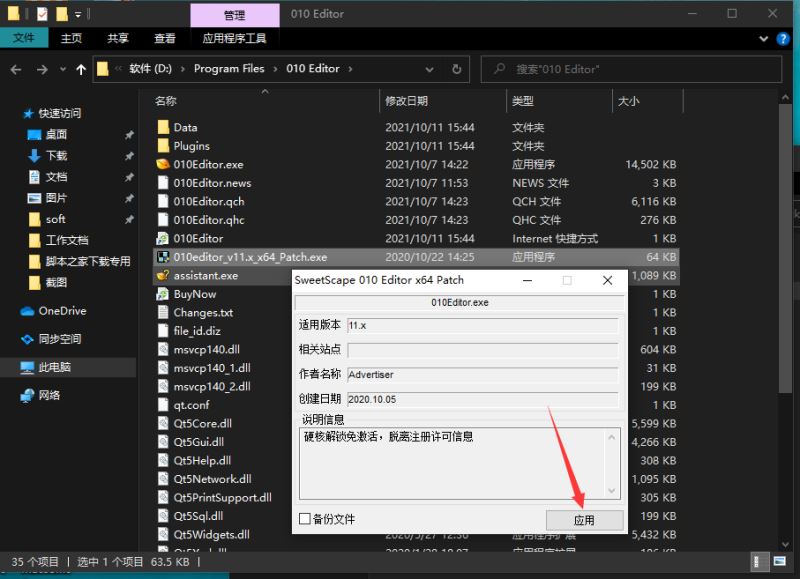The height and width of the screenshot is (579, 800).
Task: Open the soft folder in sidebar
Action: pos(55,219)
